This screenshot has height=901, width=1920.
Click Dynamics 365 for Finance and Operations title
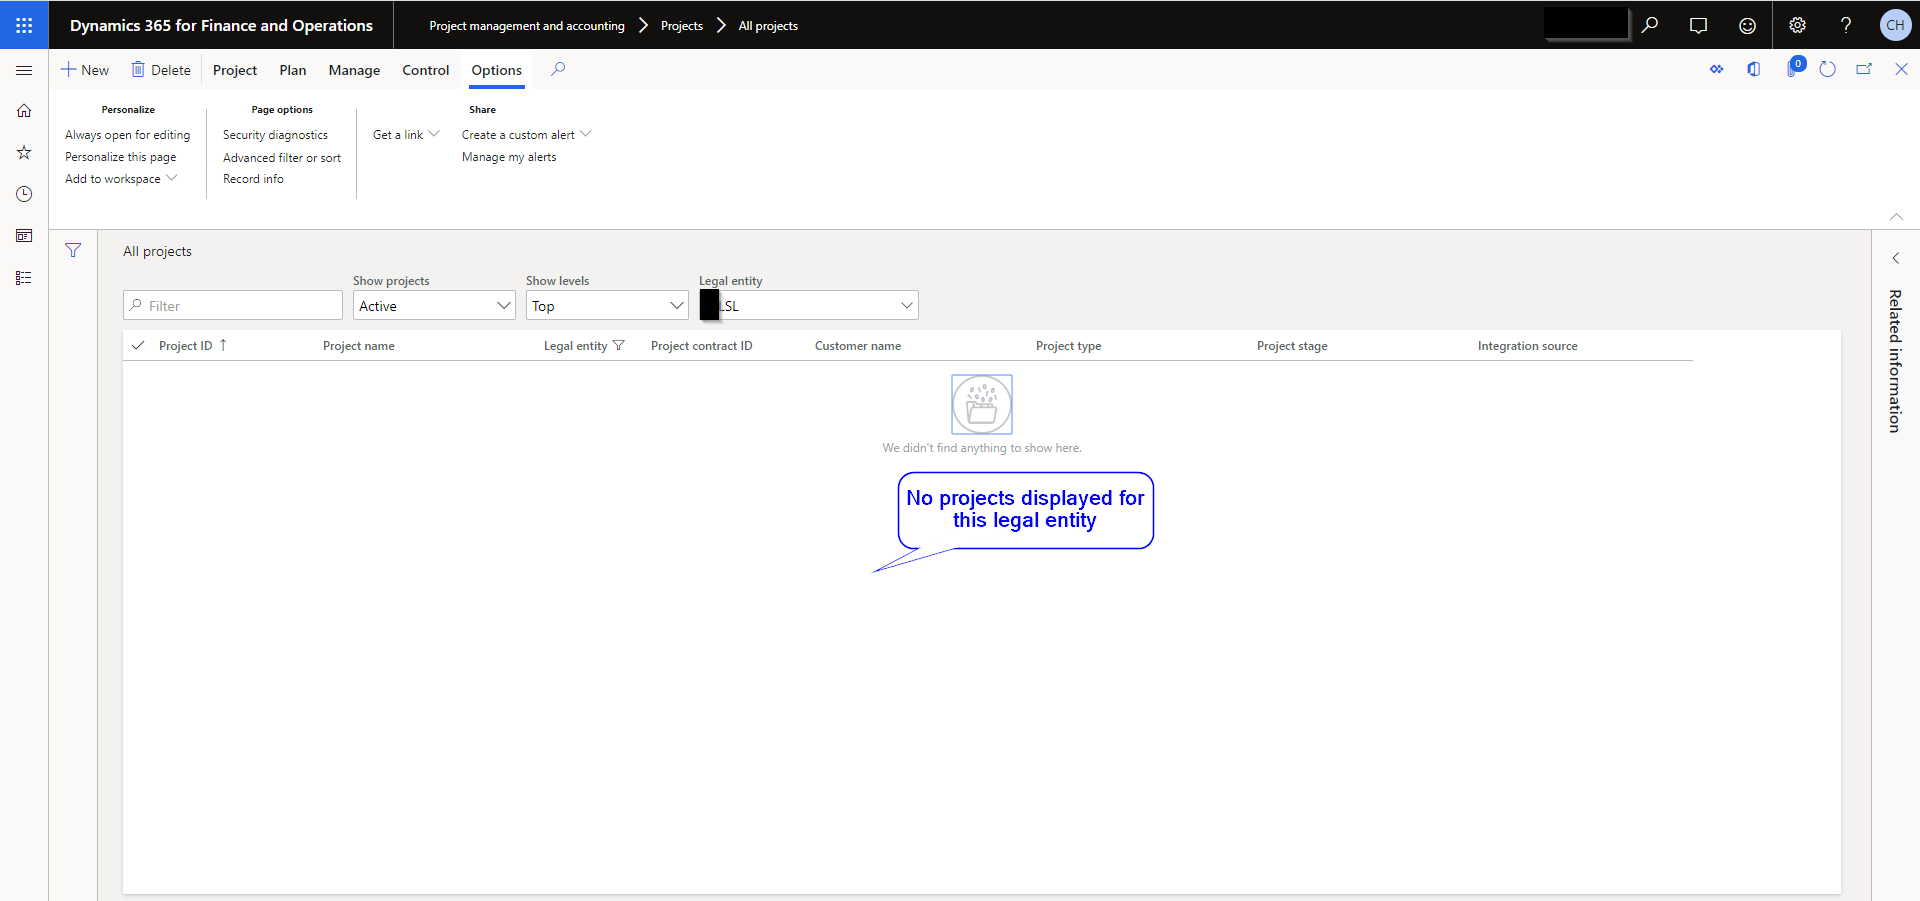point(221,25)
